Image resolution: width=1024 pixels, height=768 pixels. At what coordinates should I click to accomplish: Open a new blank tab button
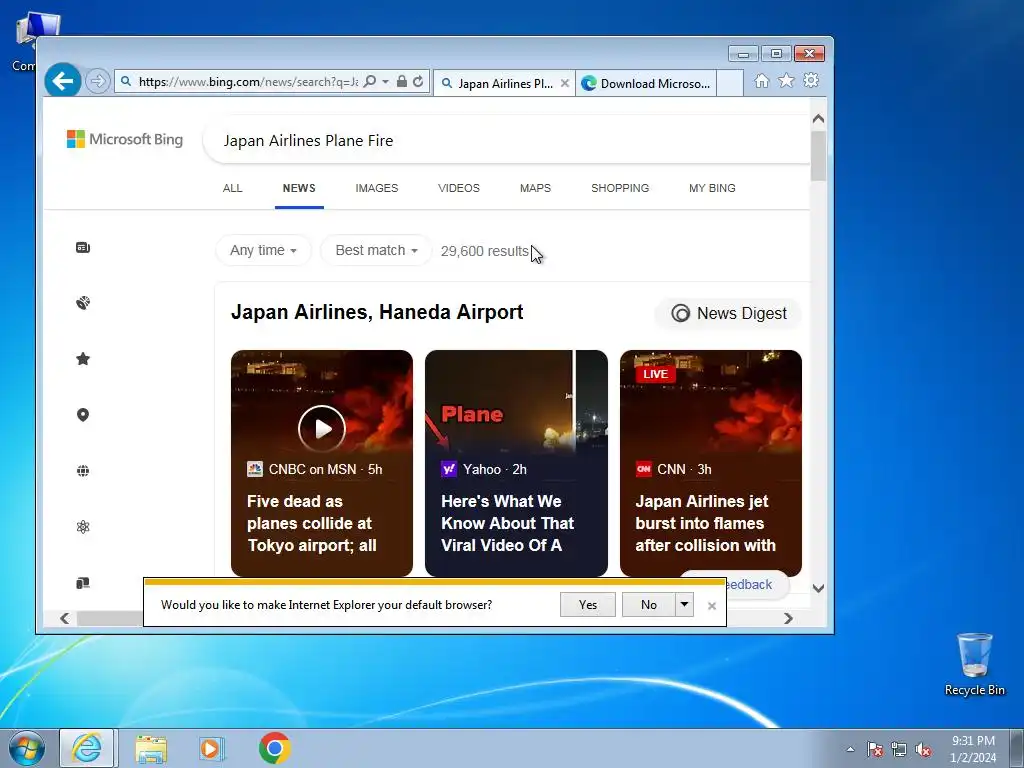[730, 84]
